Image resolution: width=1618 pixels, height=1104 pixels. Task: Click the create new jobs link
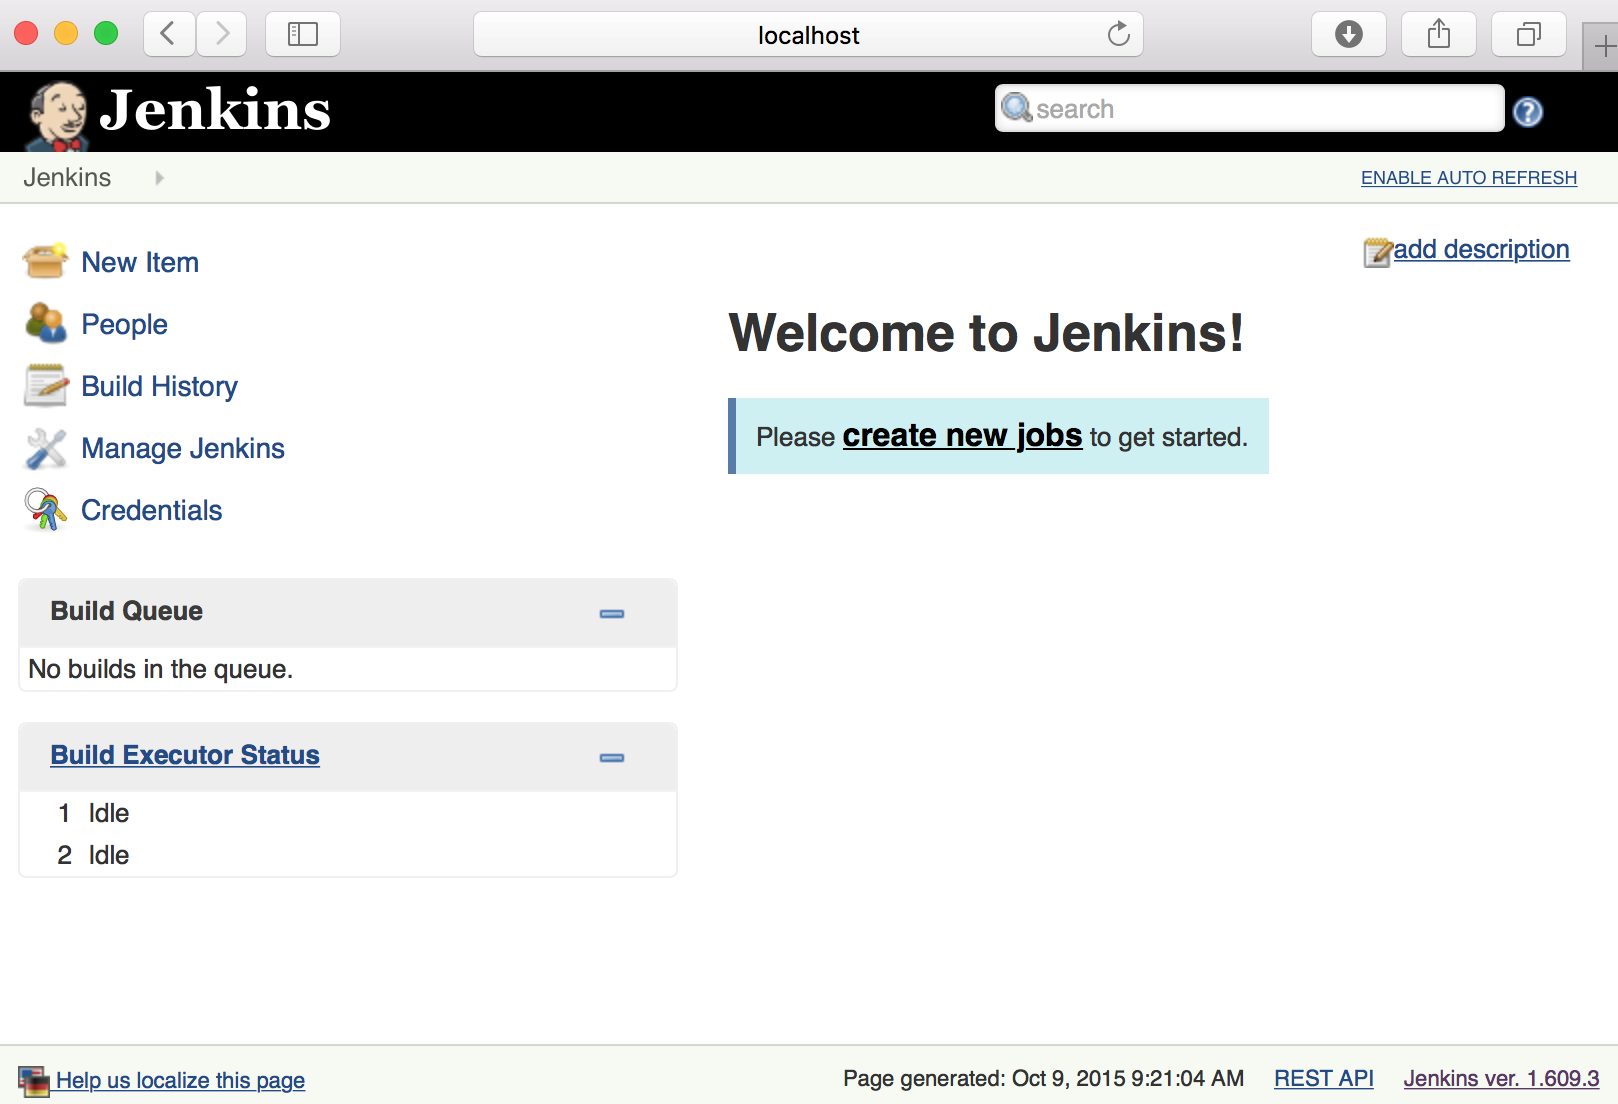pyautogui.click(x=962, y=435)
